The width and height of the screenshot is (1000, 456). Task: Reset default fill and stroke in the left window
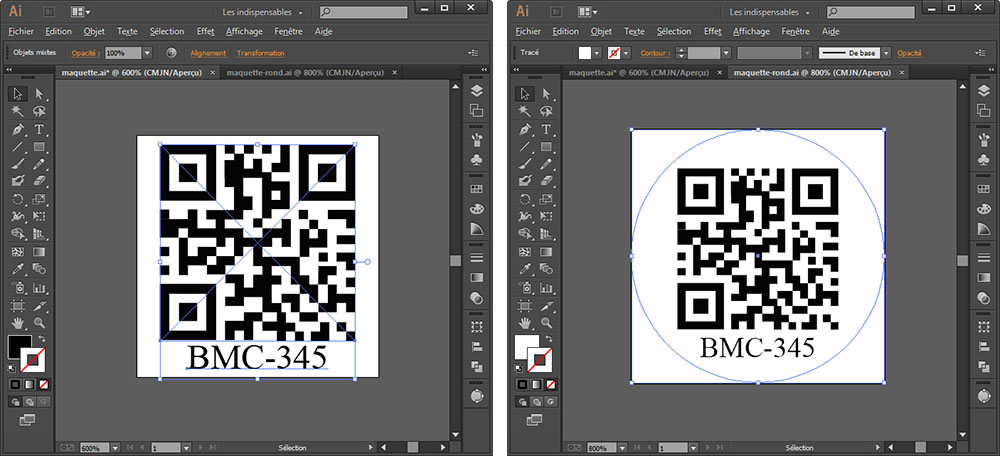(x=11, y=369)
